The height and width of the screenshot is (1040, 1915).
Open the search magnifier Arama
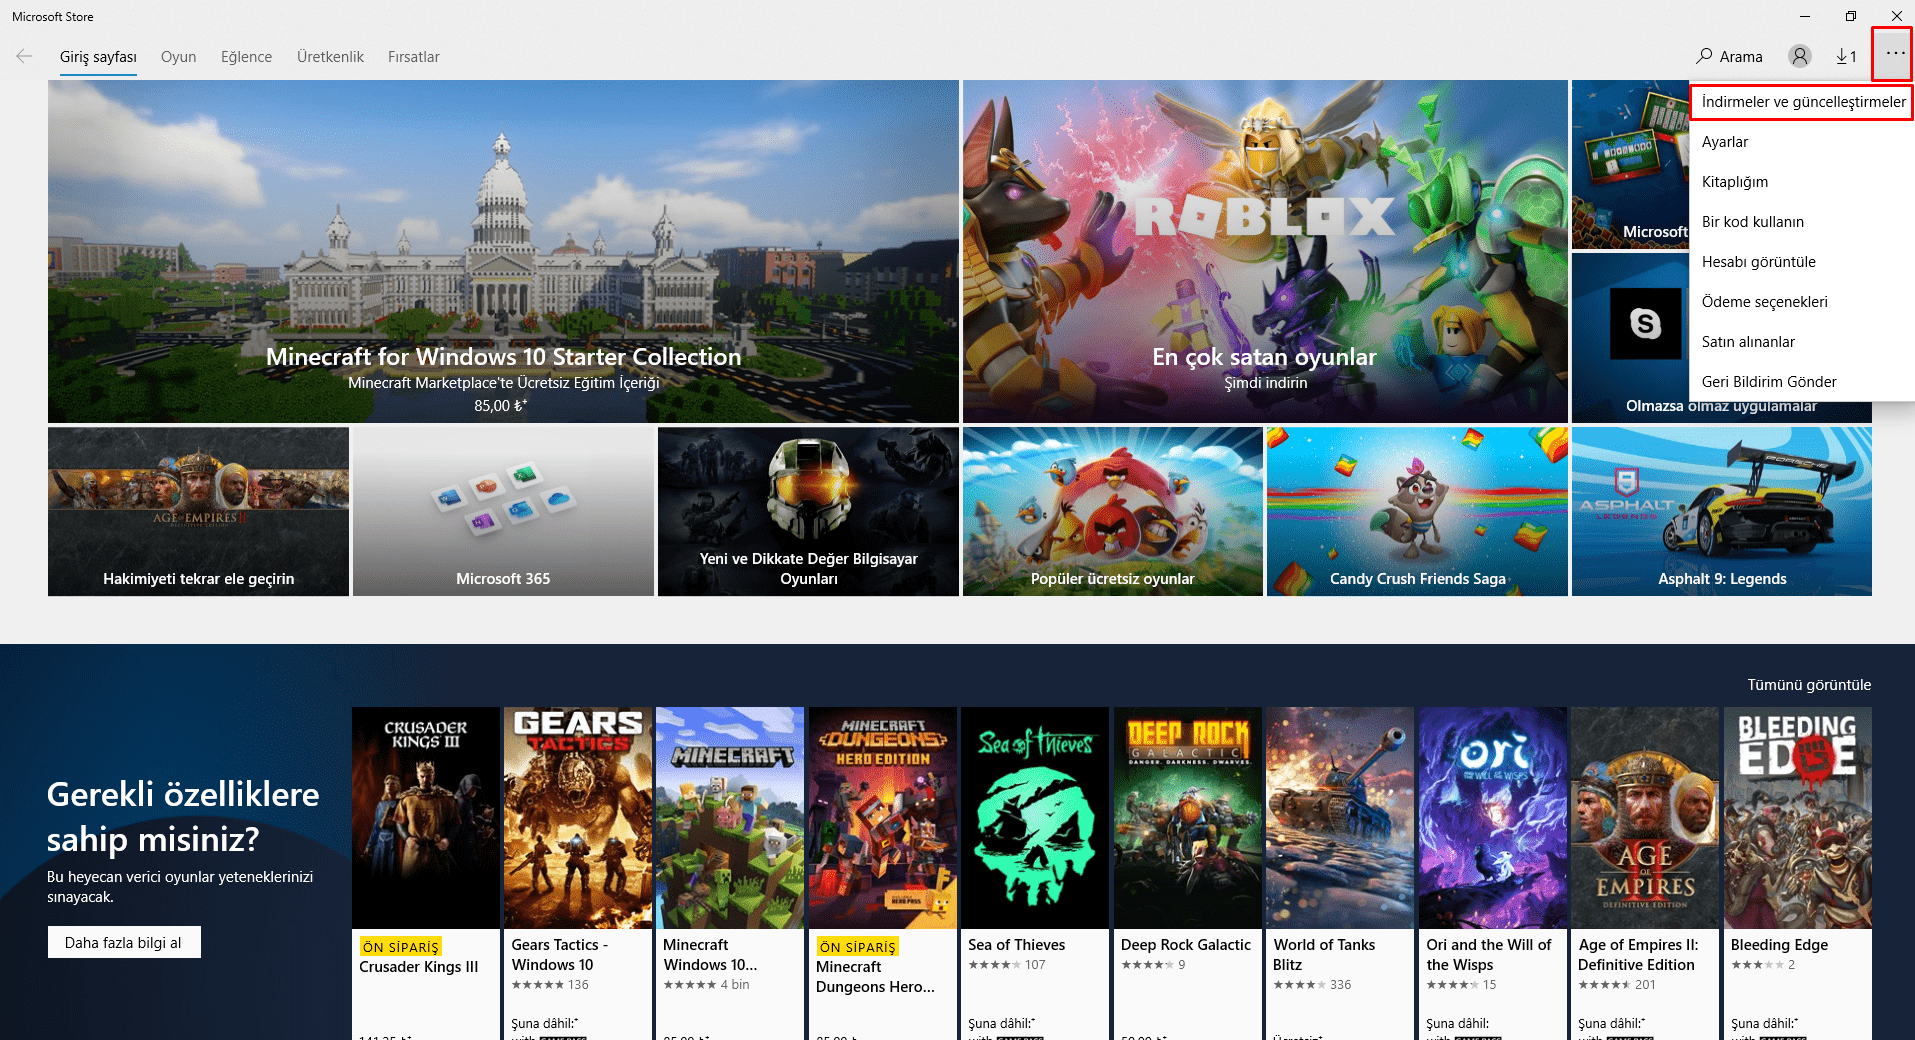(x=1729, y=56)
